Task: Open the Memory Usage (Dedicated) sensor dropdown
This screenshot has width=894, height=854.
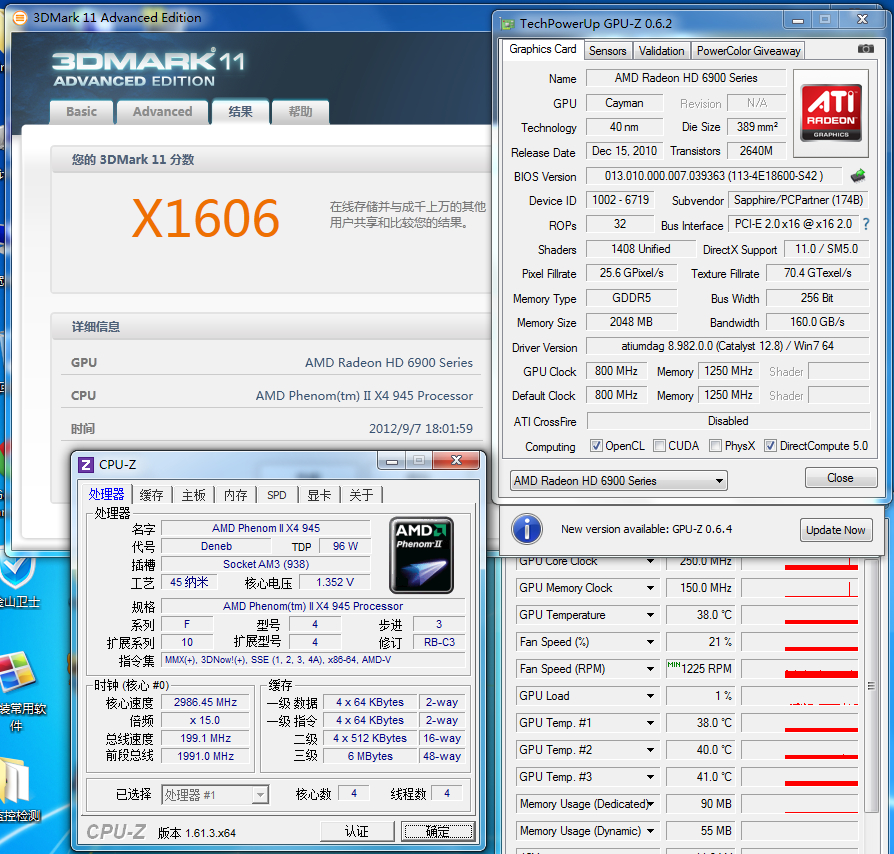Action: (650, 804)
